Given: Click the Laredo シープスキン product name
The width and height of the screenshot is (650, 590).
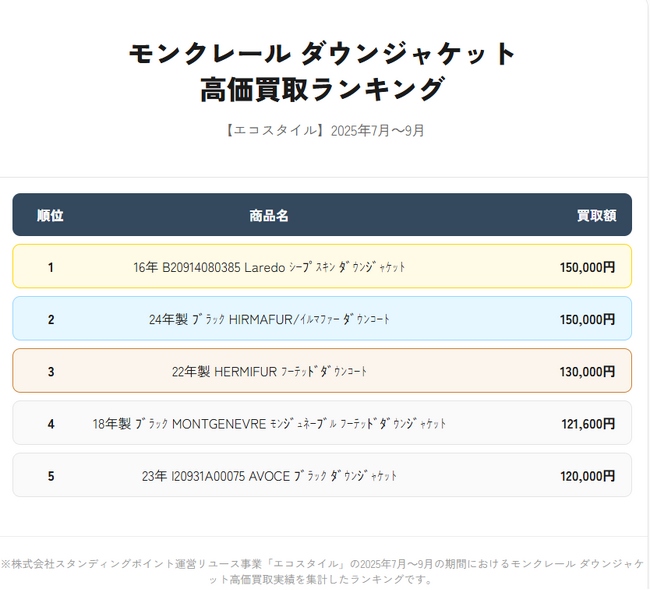Looking at the screenshot, I should click(x=269, y=267).
